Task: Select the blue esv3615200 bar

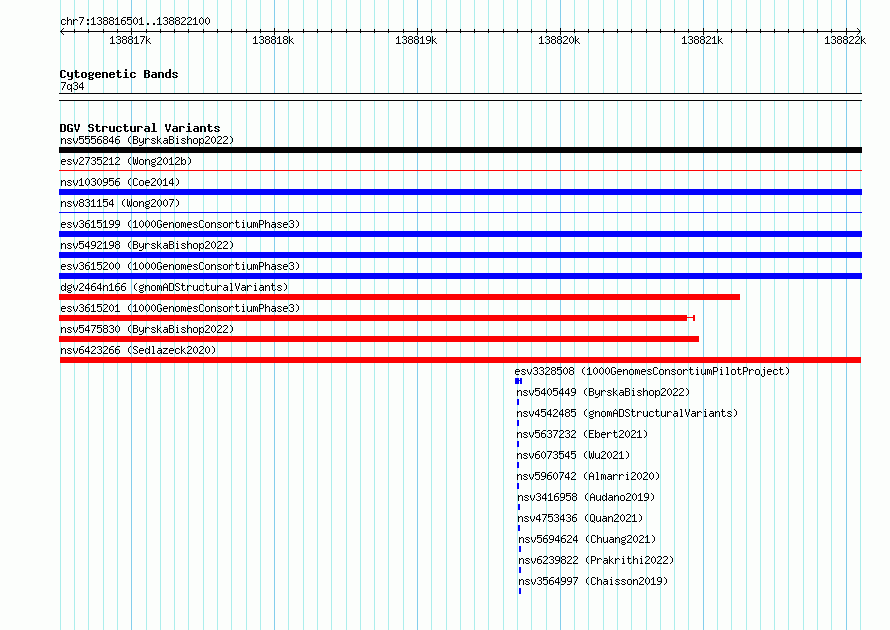Action: tap(460, 276)
